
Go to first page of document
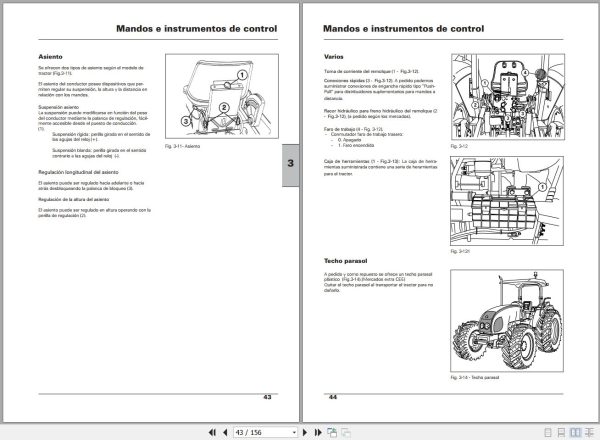click(212, 432)
